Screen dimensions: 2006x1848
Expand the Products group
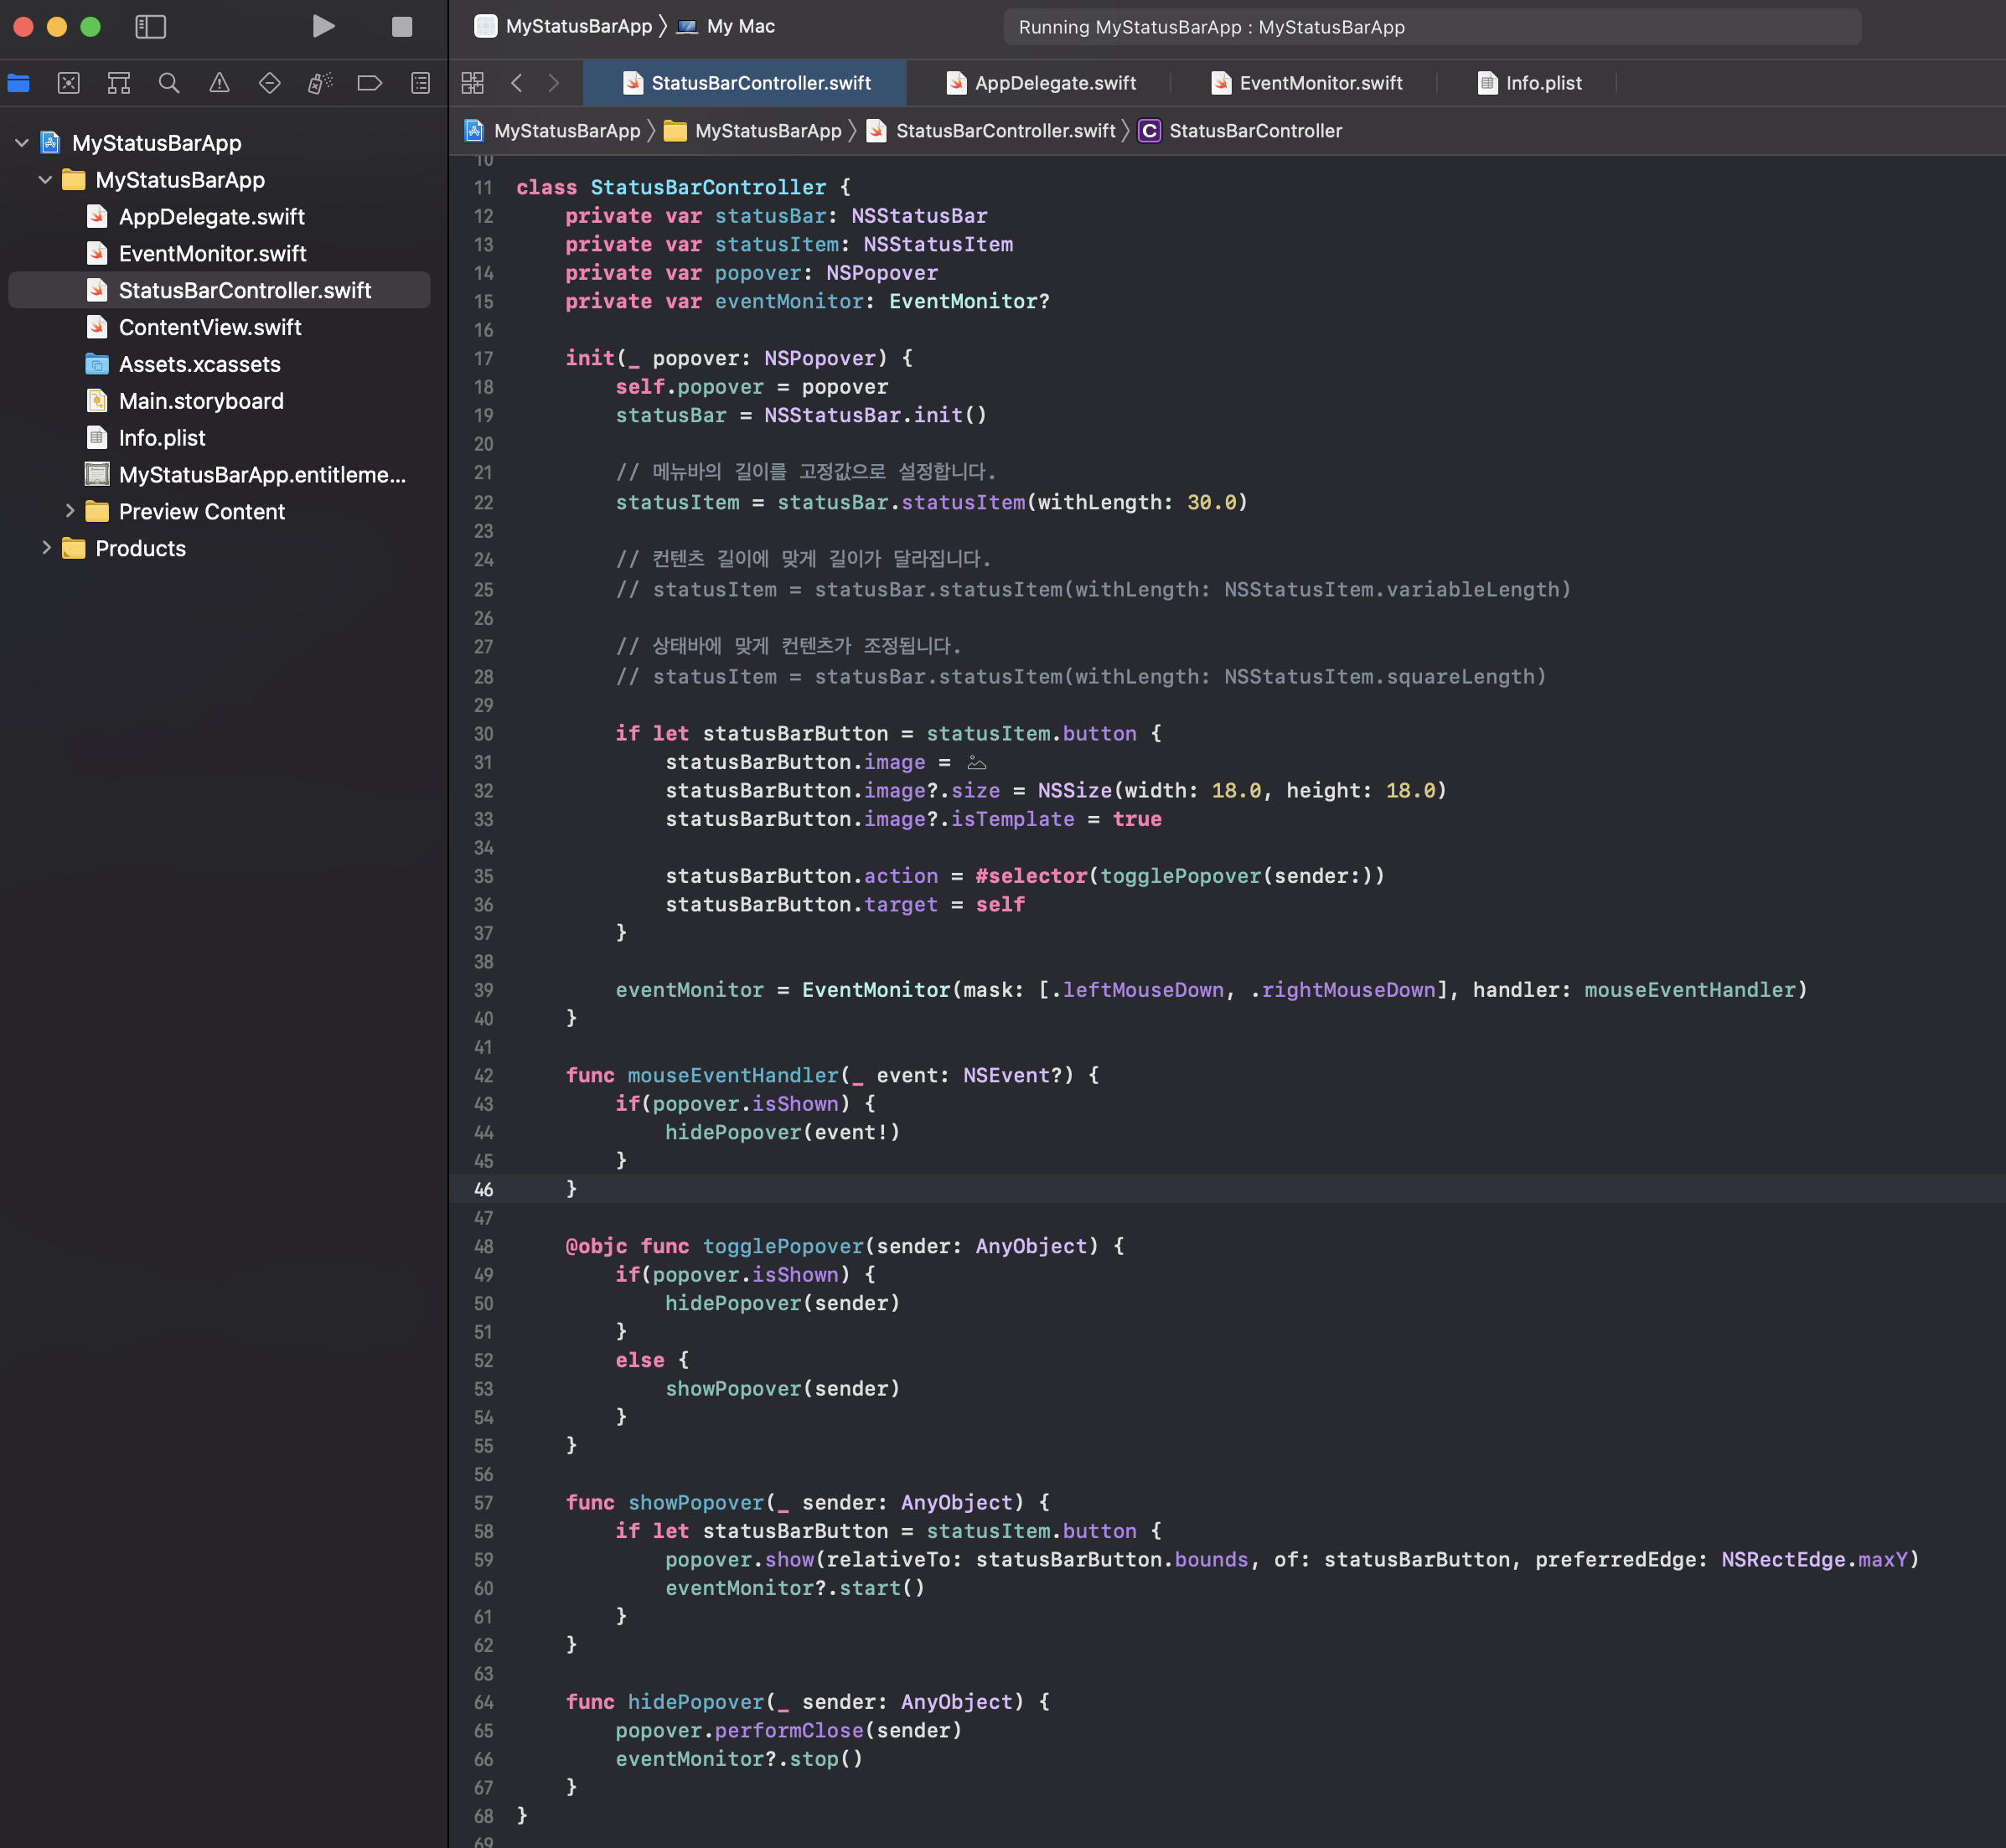coord(46,548)
